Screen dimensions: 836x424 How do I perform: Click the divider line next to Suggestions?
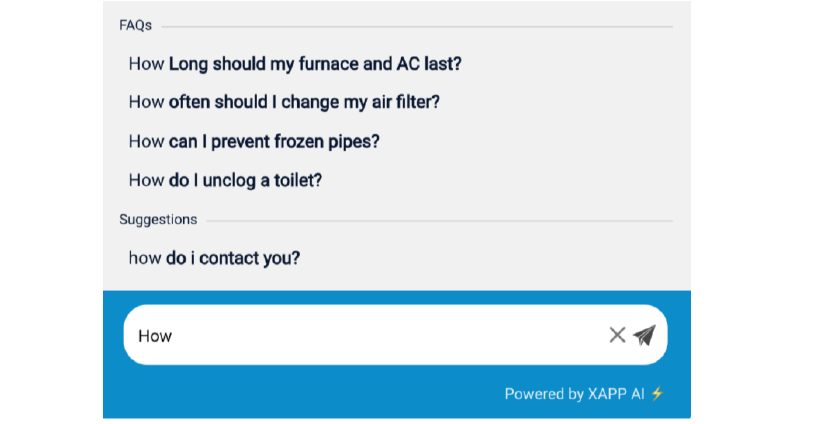(x=439, y=220)
